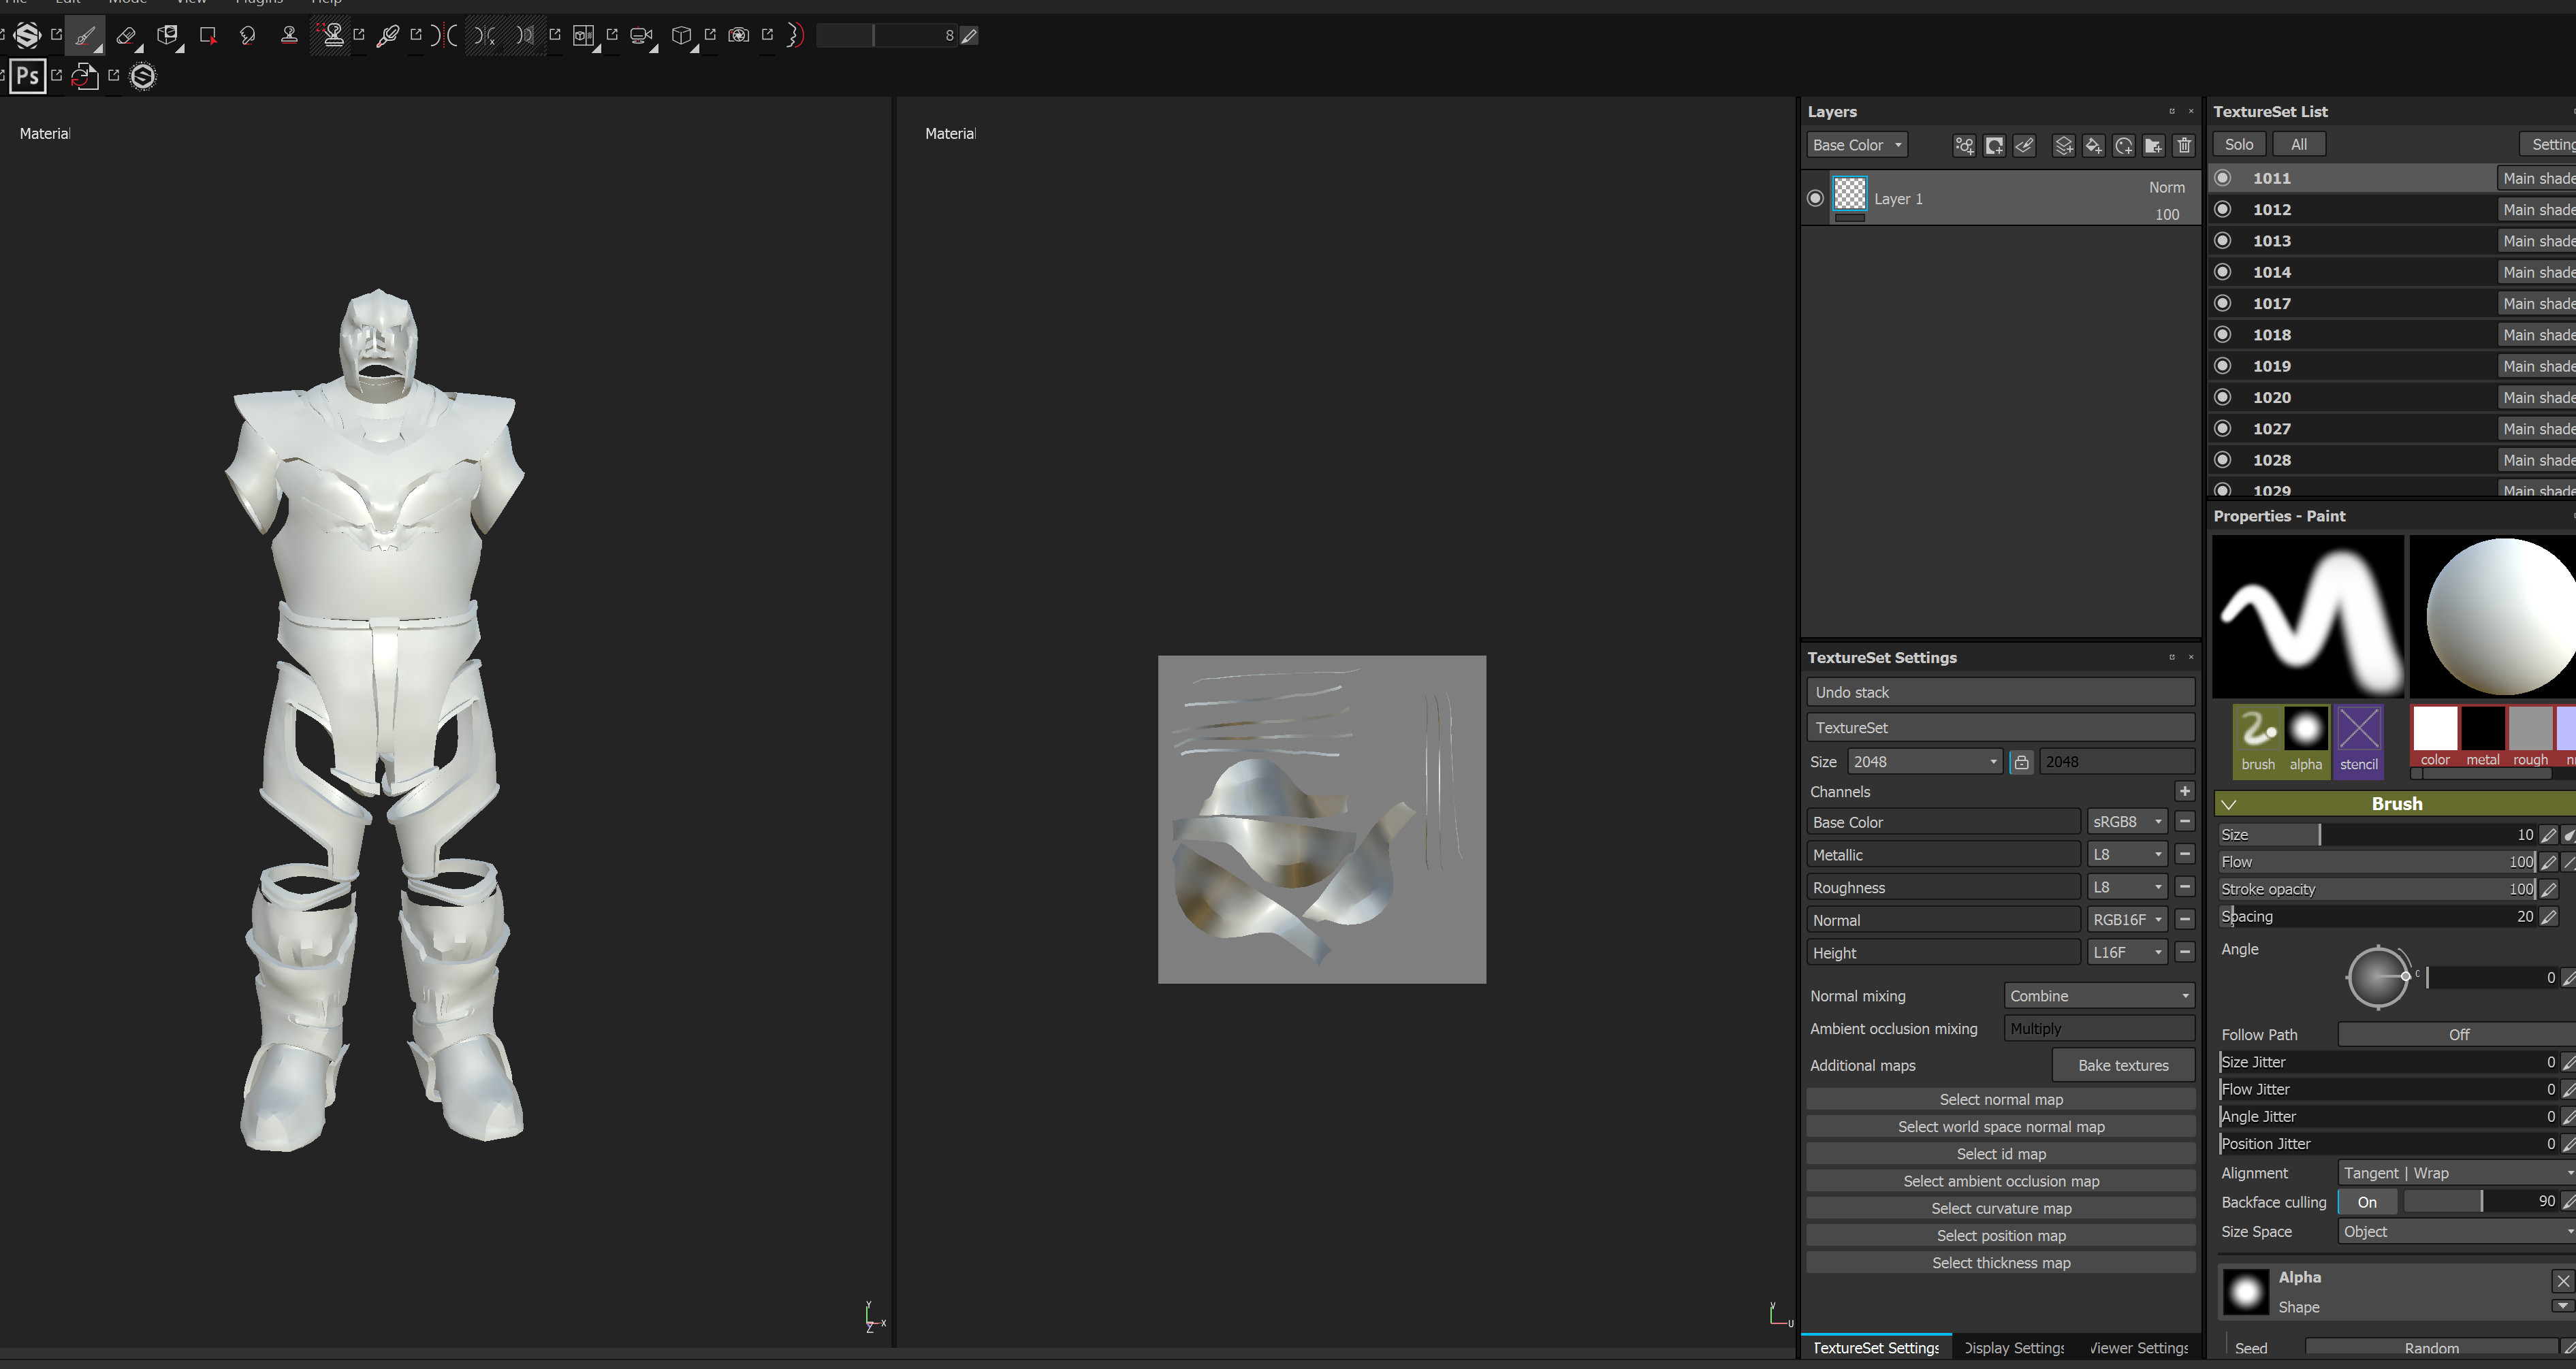The width and height of the screenshot is (2576, 1369).
Task: Toggle visibility of TextureSet 1012
Action: click(x=2223, y=209)
